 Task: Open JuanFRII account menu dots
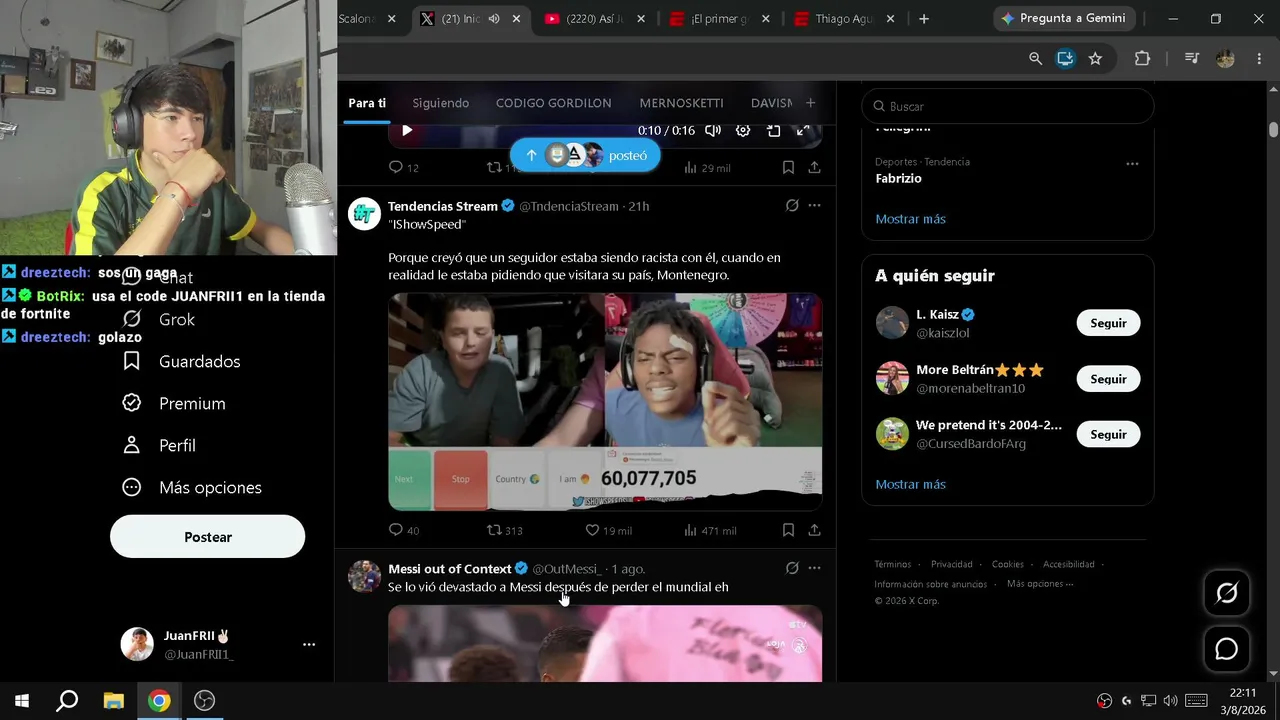(309, 645)
